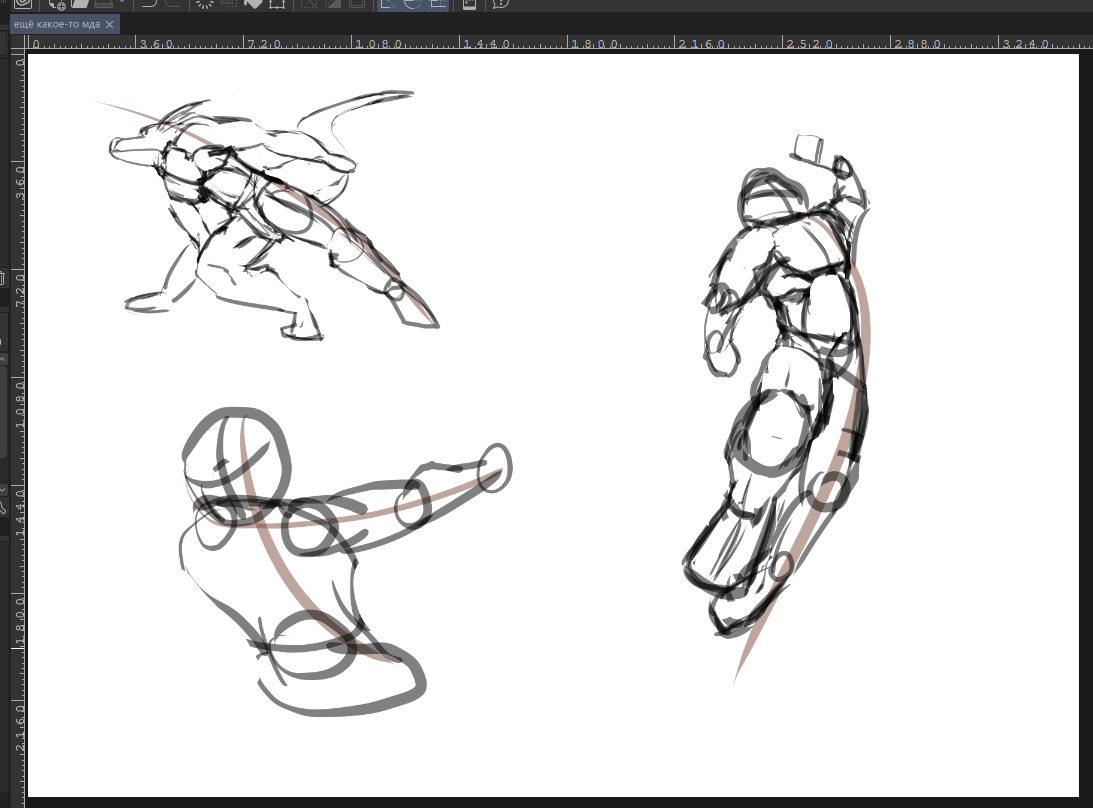Click the Open file icon
1093x808 pixels.
[x=80, y=4]
